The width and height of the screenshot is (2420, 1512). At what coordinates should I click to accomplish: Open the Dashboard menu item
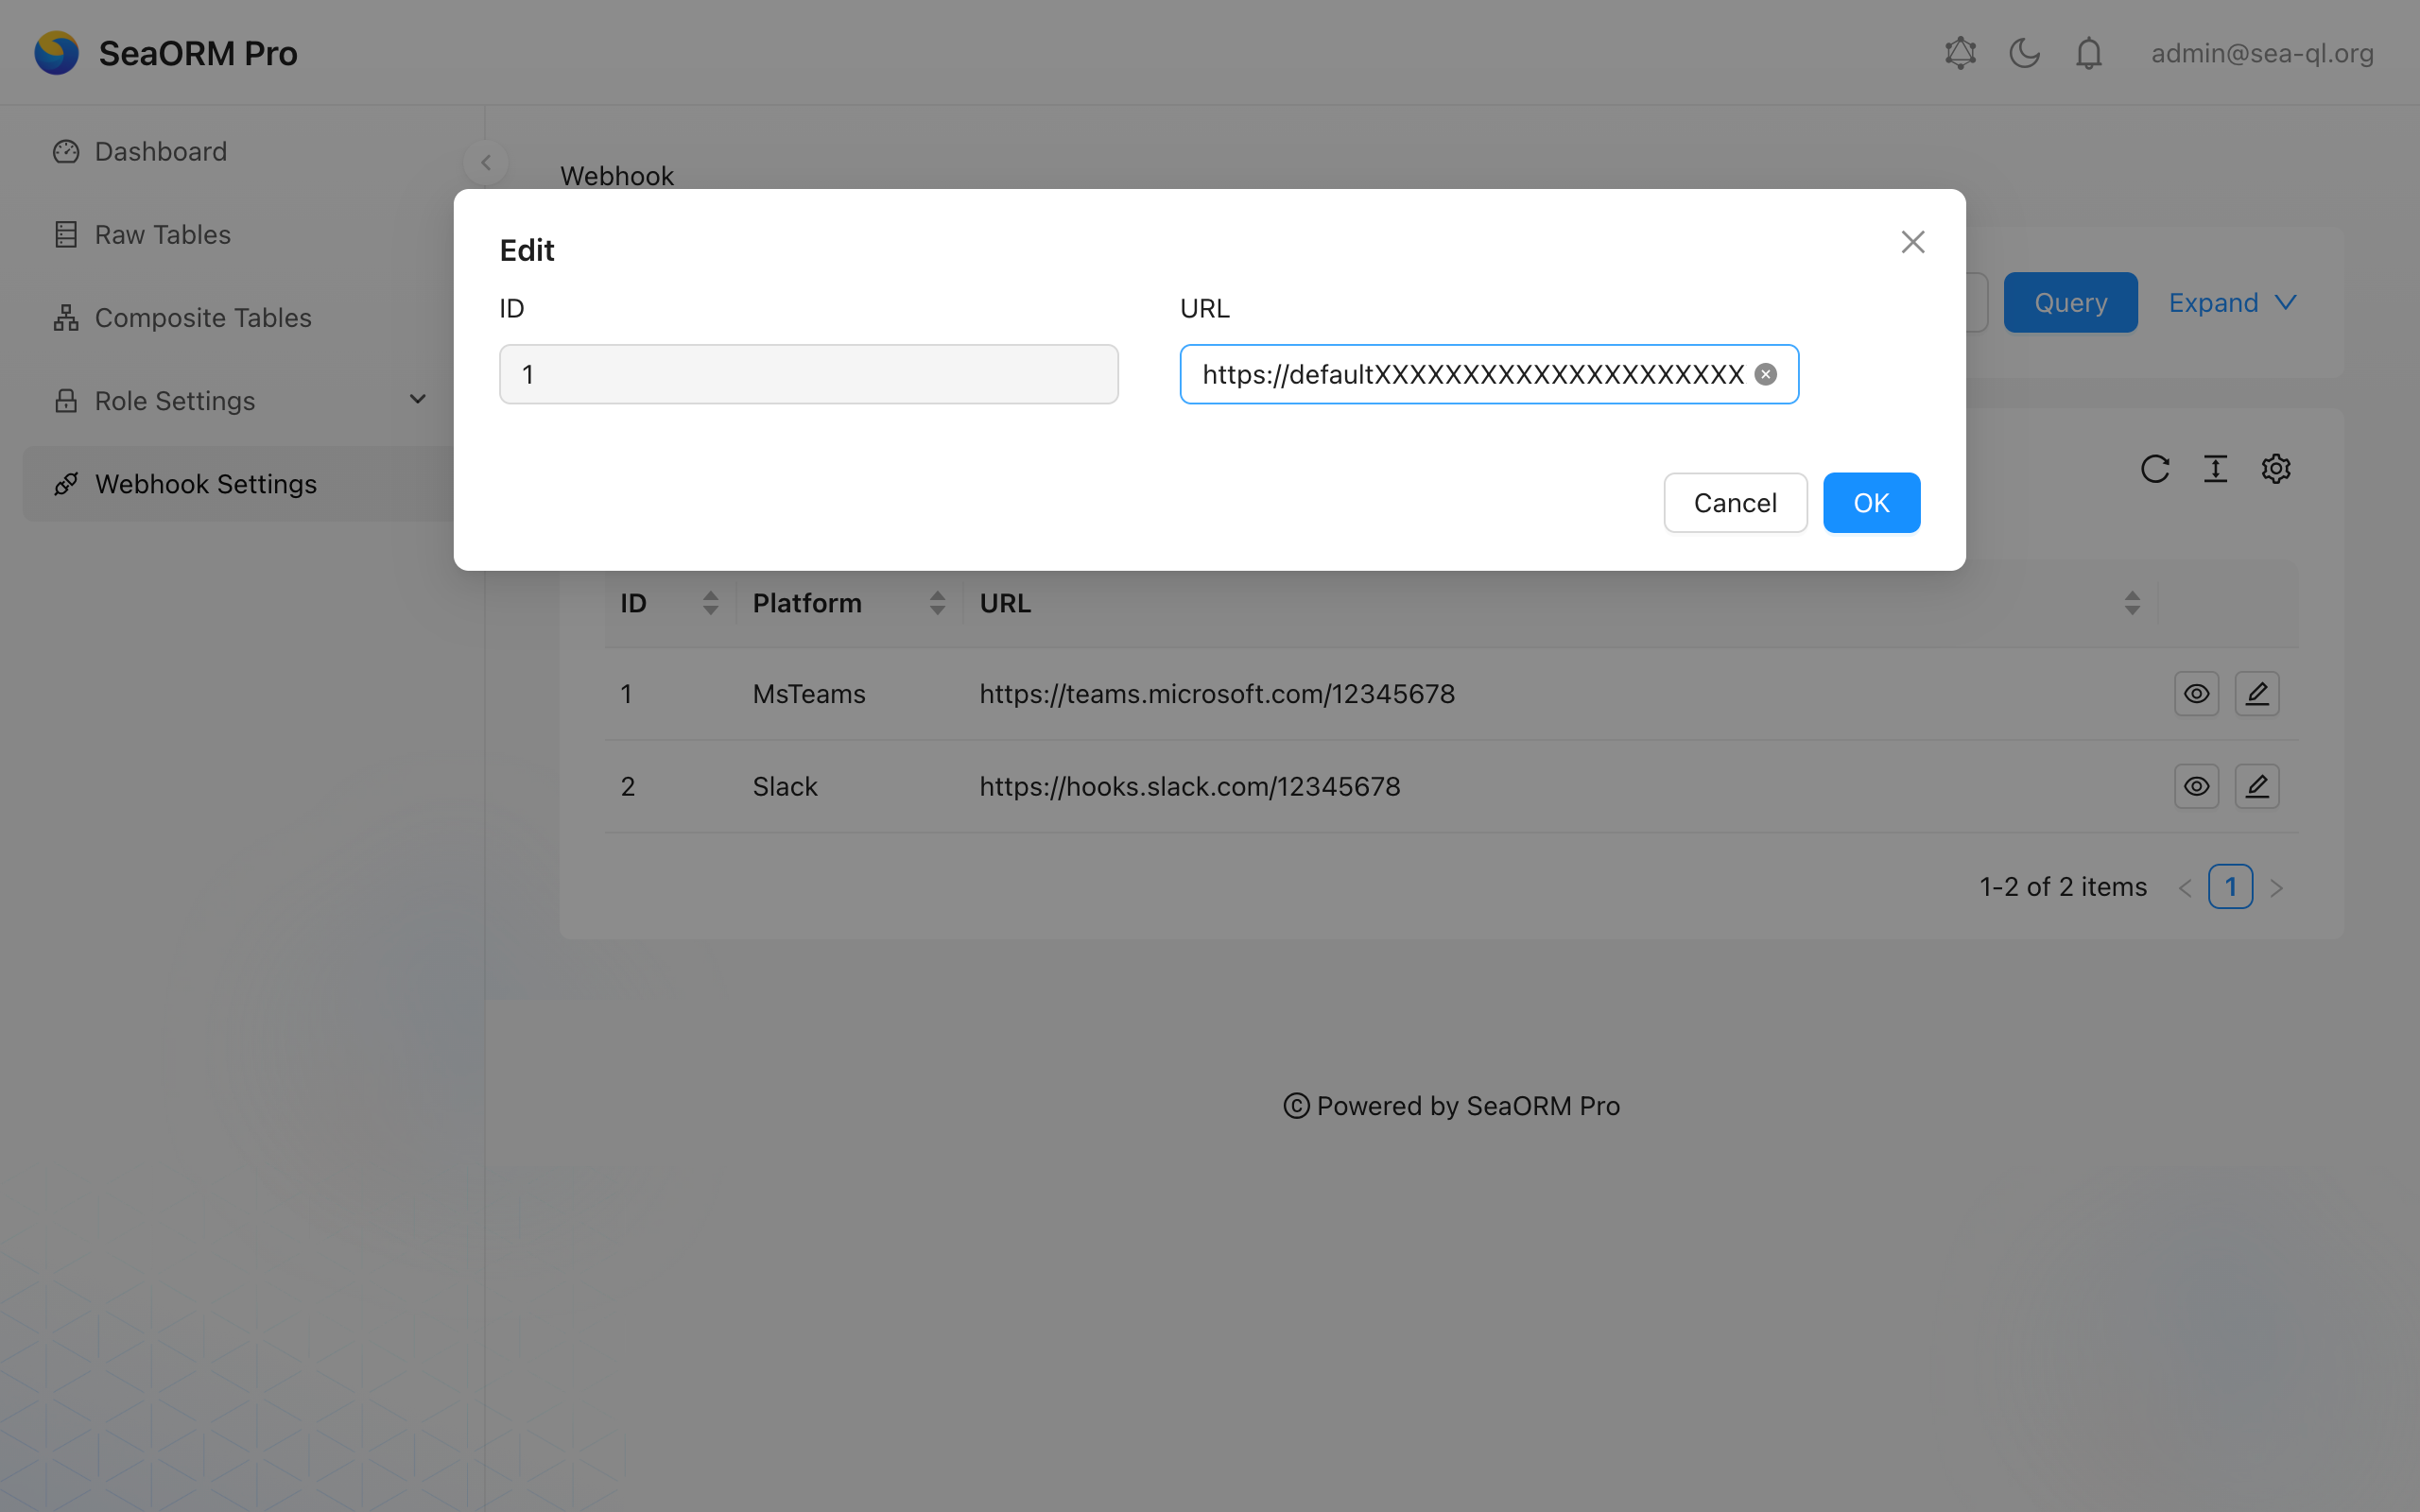click(x=160, y=151)
